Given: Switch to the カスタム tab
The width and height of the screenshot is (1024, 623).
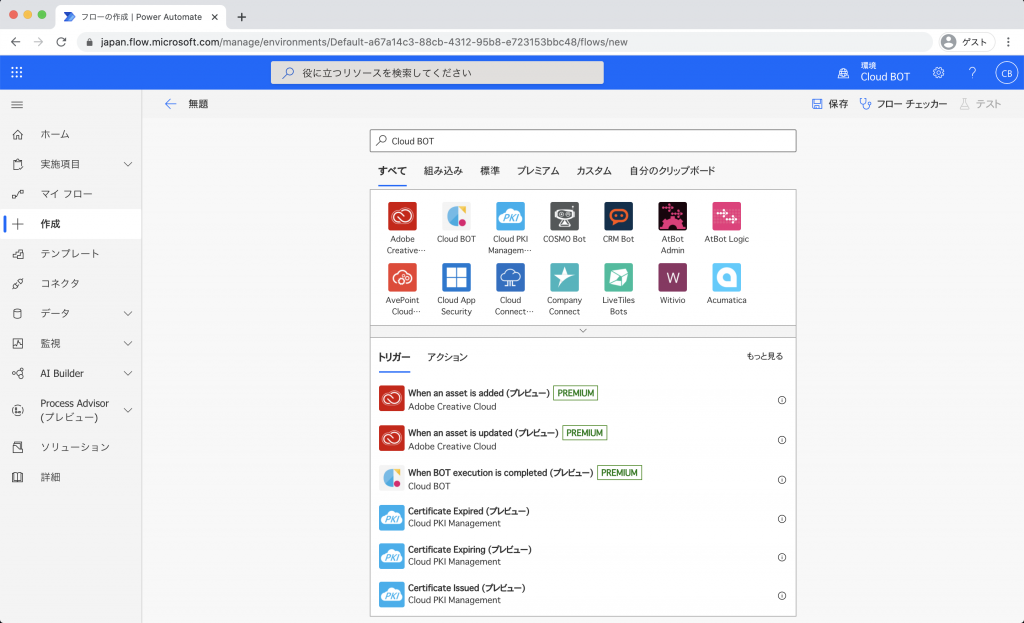Looking at the screenshot, I should (594, 171).
